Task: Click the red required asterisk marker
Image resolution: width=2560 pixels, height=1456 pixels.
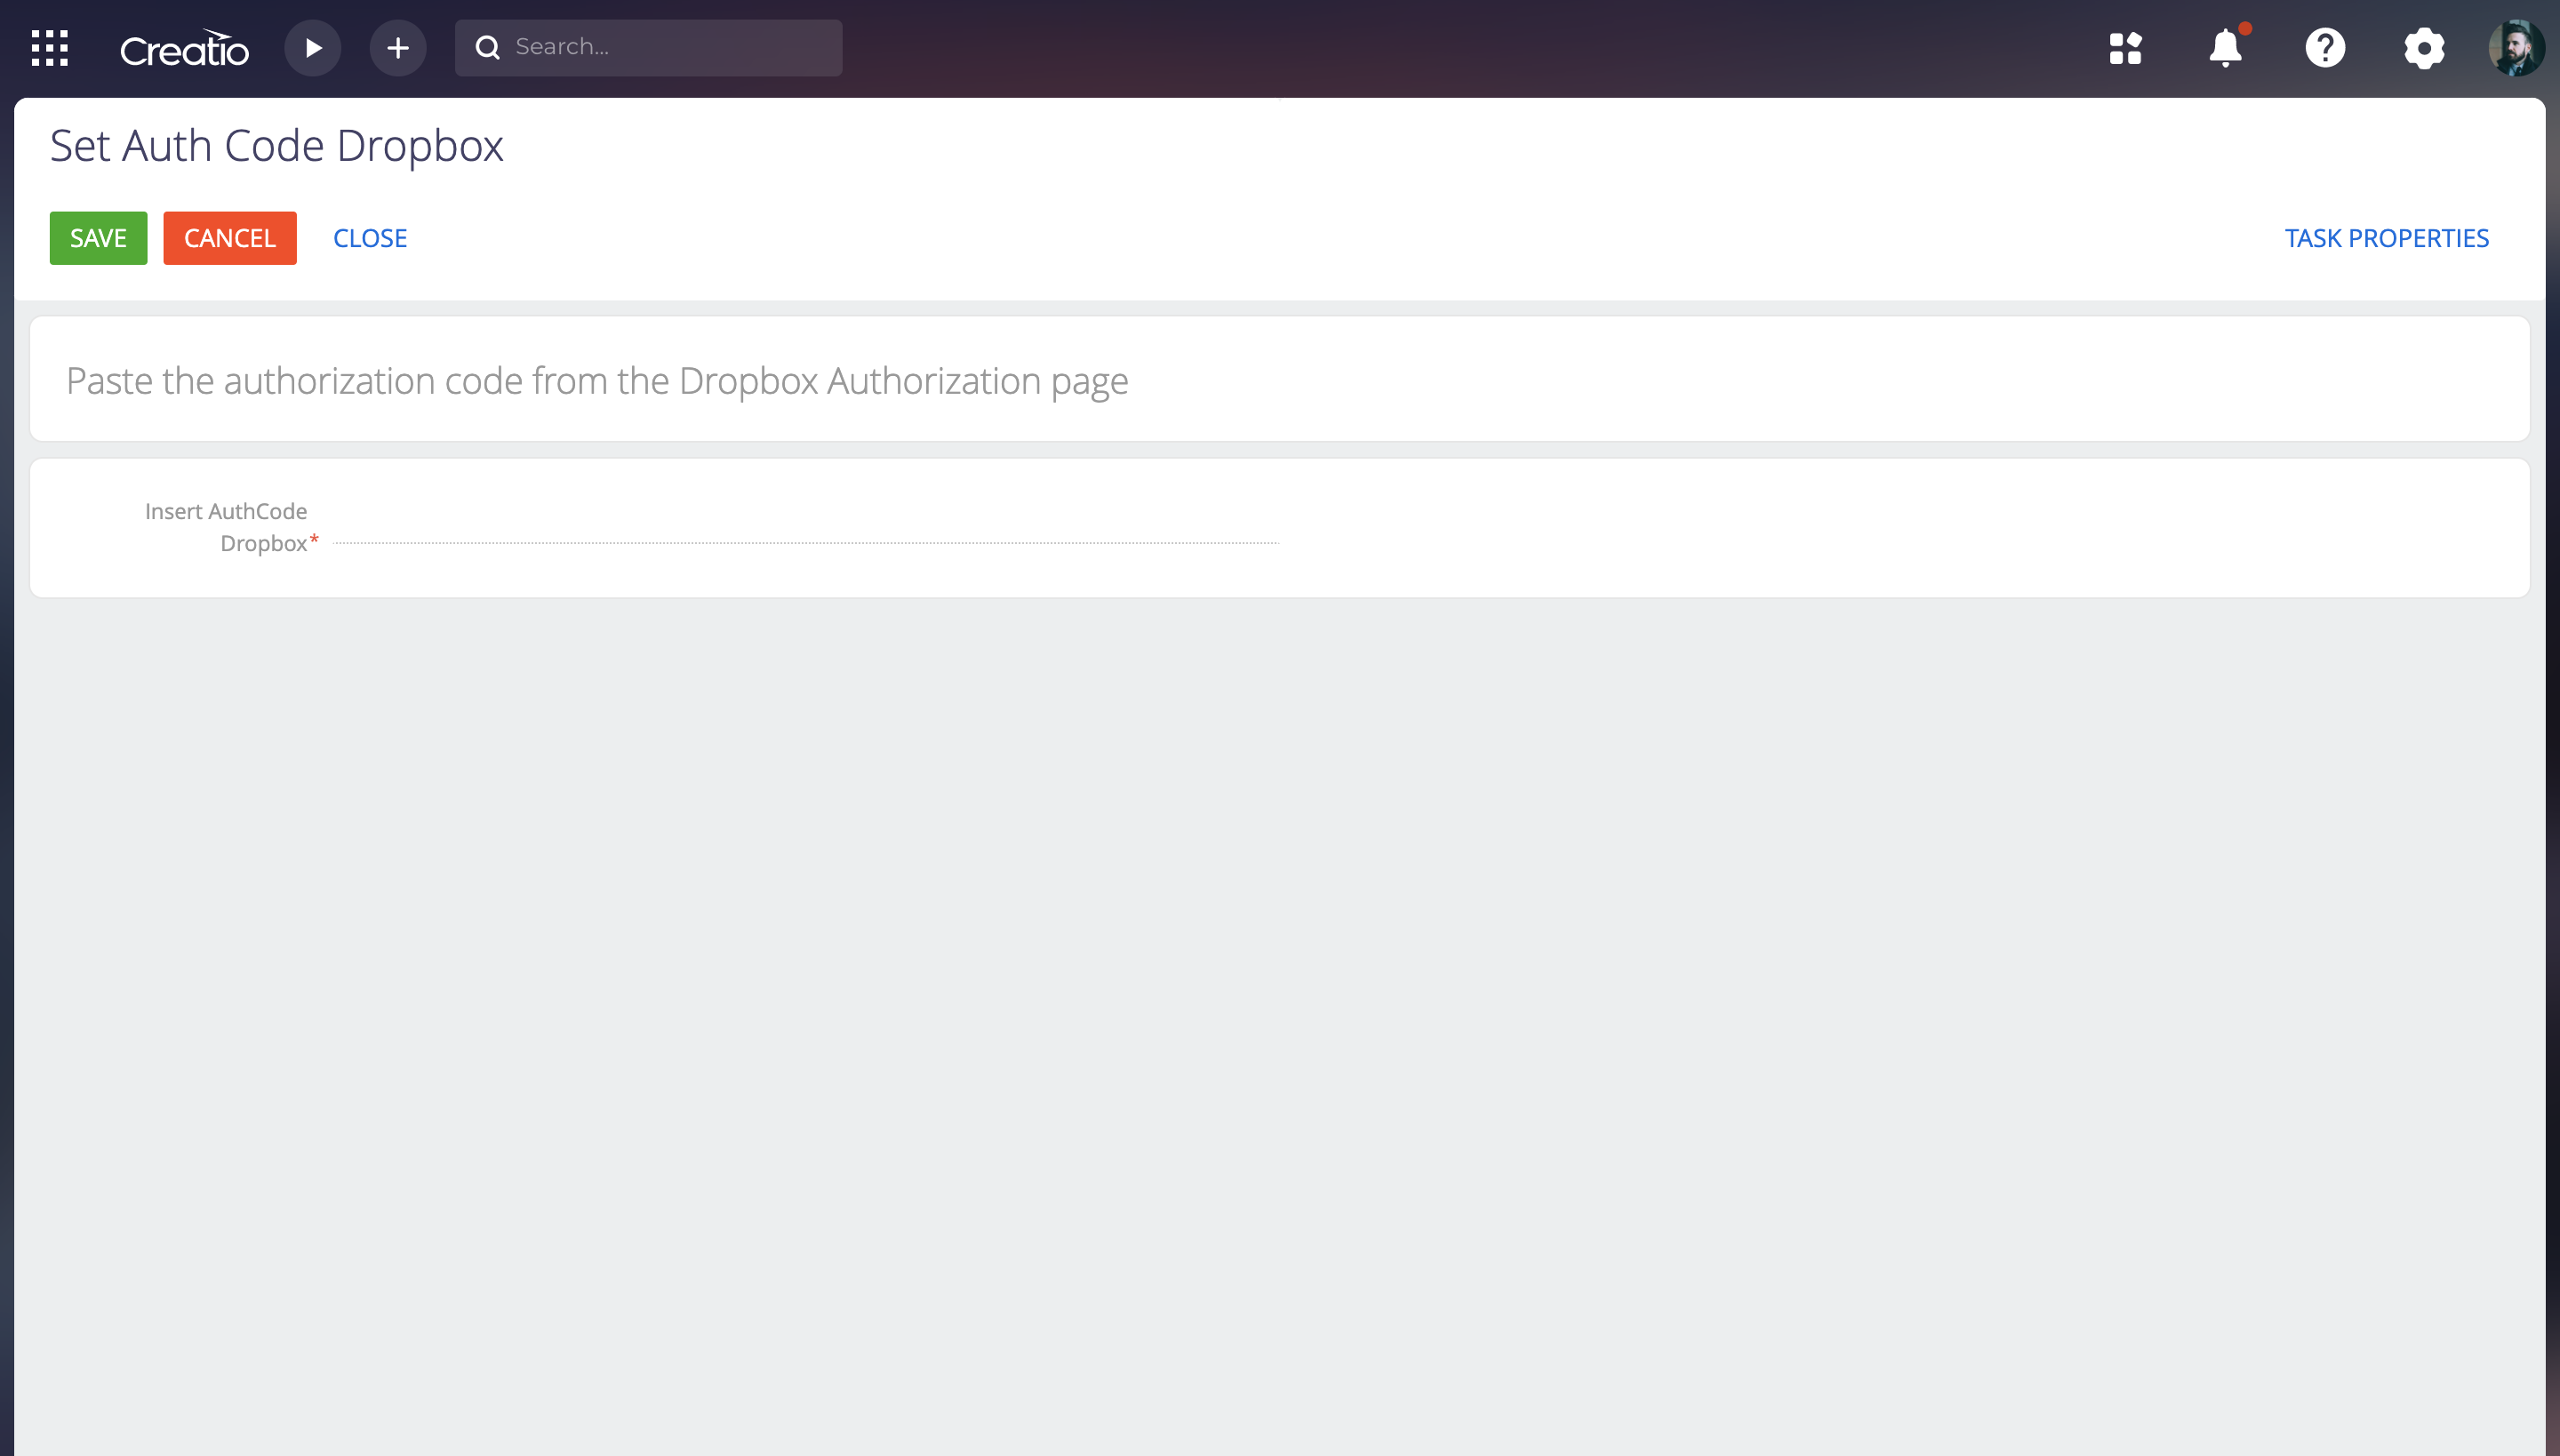Action: click(314, 539)
